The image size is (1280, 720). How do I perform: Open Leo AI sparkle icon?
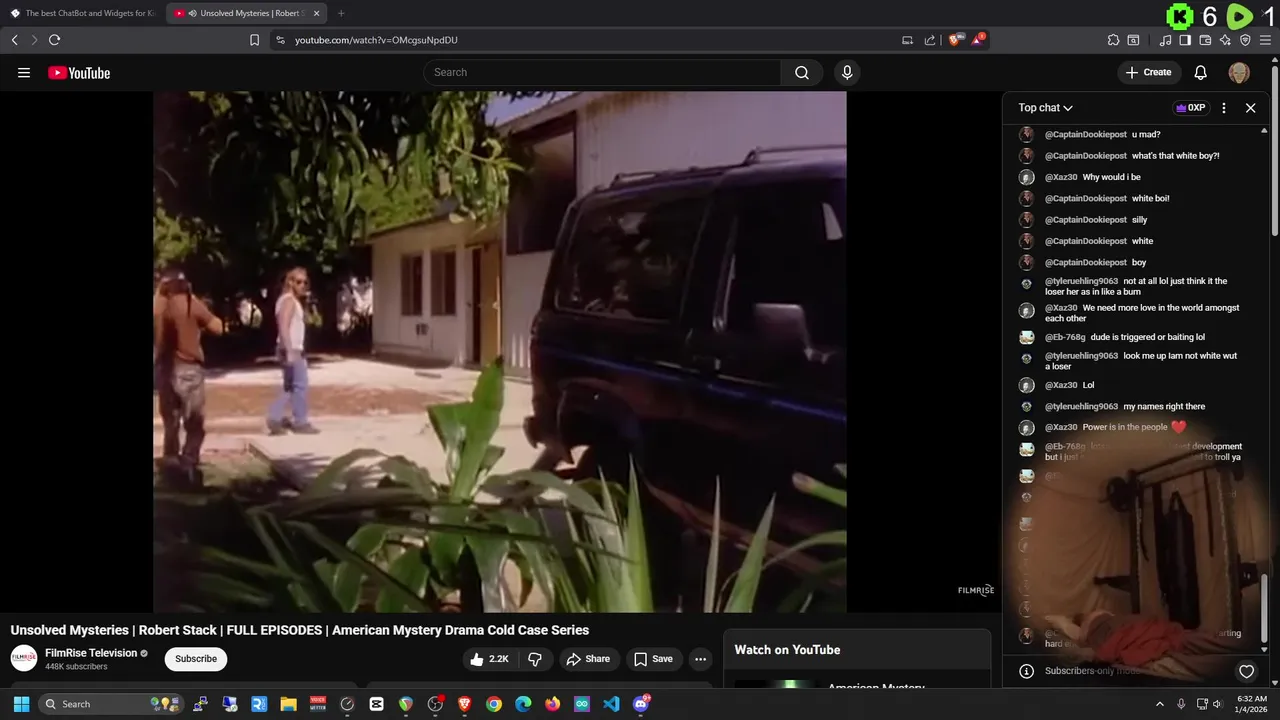point(1225,40)
